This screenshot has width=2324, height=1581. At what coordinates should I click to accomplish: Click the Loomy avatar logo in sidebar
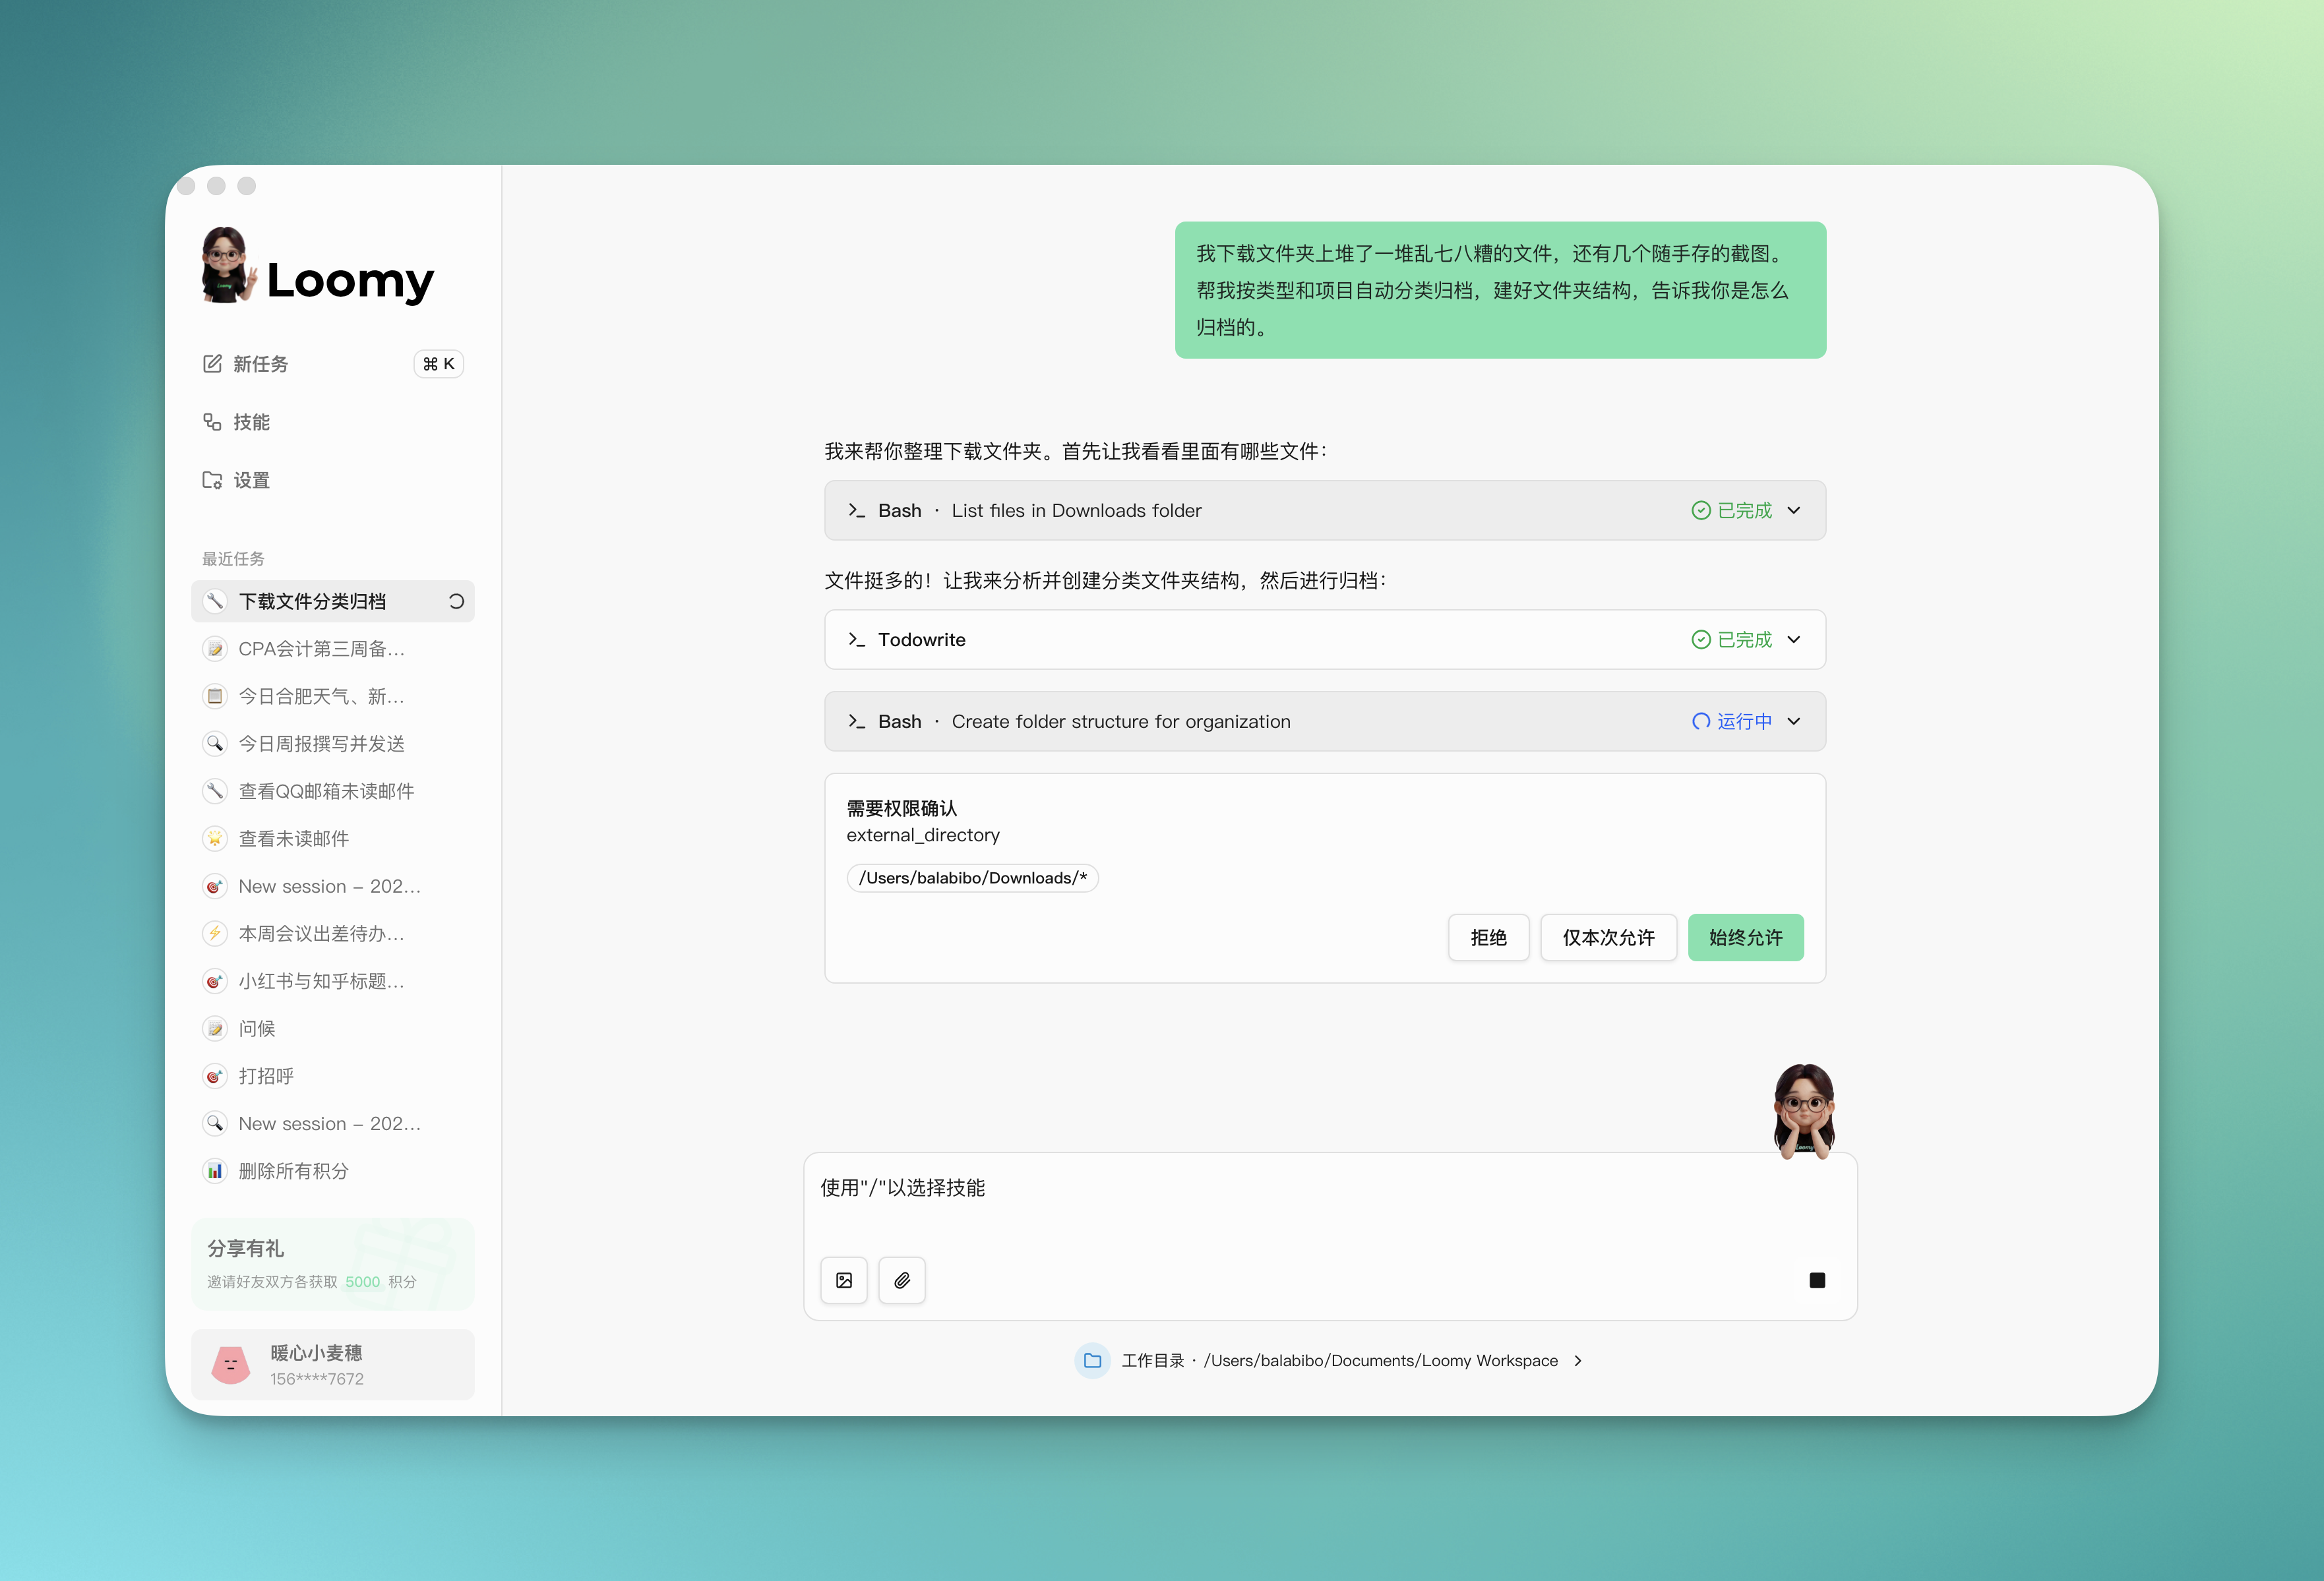tap(227, 266)
